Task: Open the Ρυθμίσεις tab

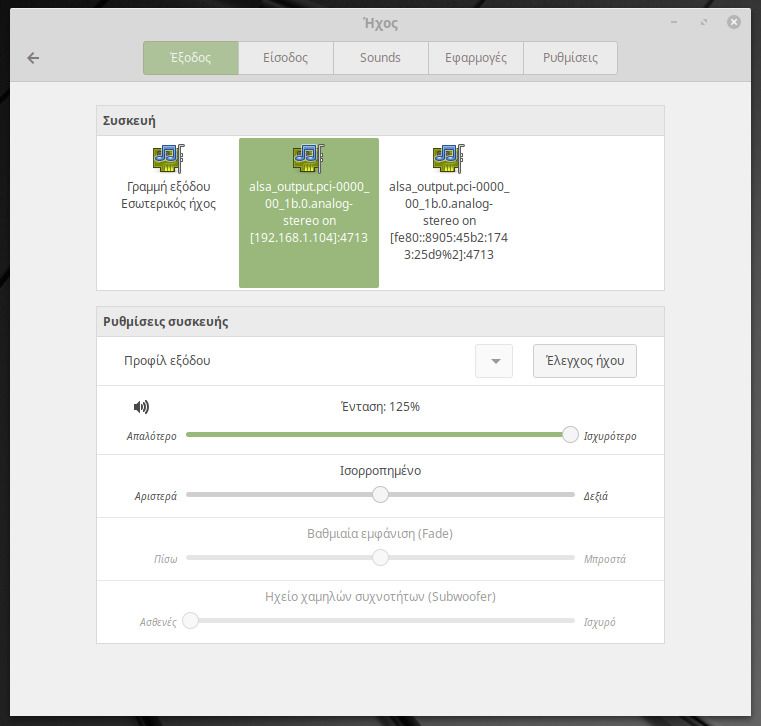Action: pos(570,58)
